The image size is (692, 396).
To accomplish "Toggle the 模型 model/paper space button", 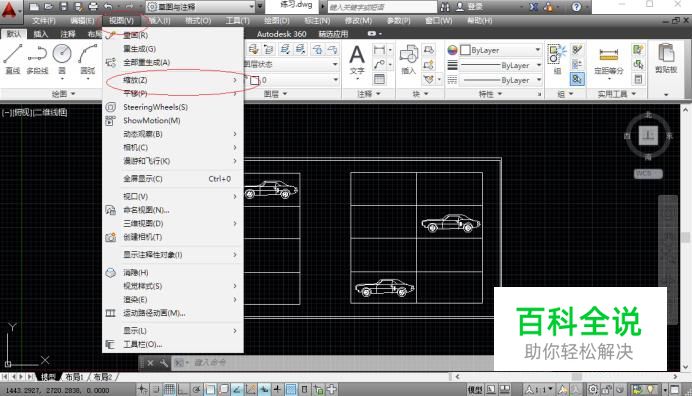I will pyautogui.click(x=475, y=389).
